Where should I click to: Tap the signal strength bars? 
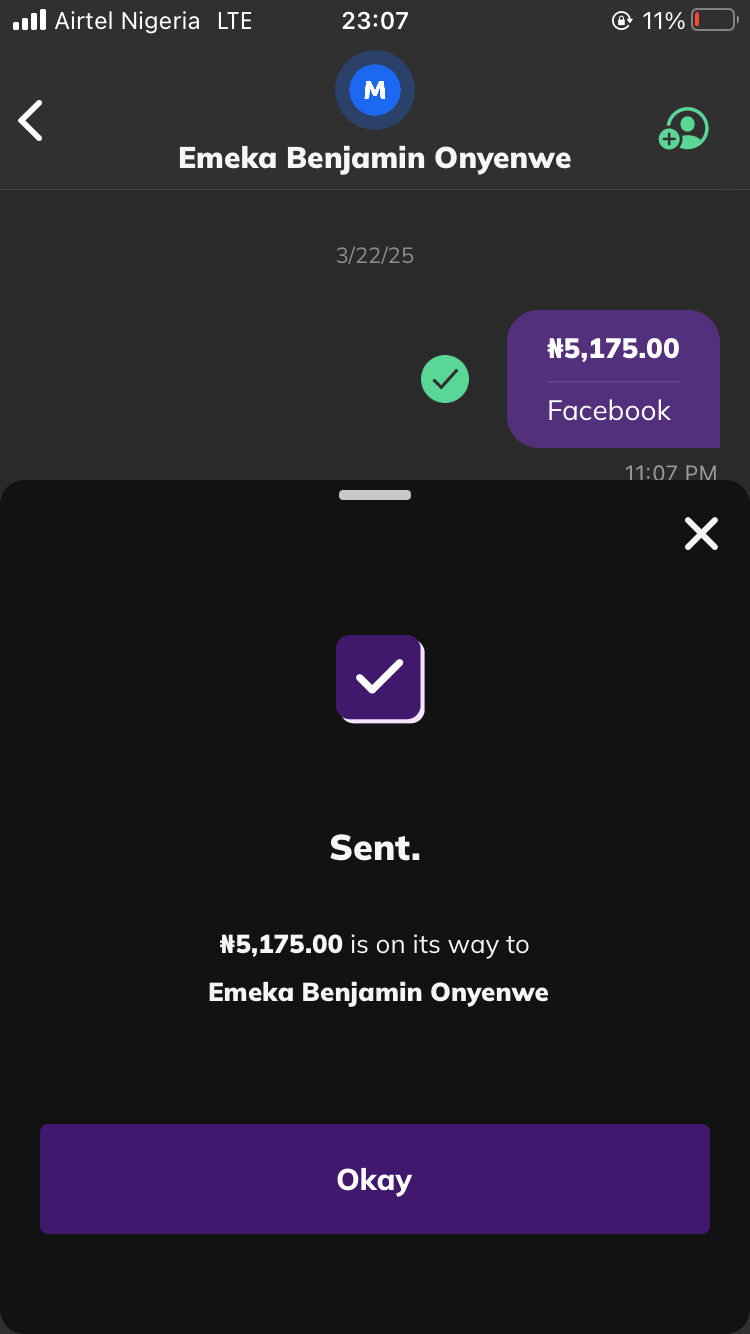pyautogui.click(x=30, y=21)
